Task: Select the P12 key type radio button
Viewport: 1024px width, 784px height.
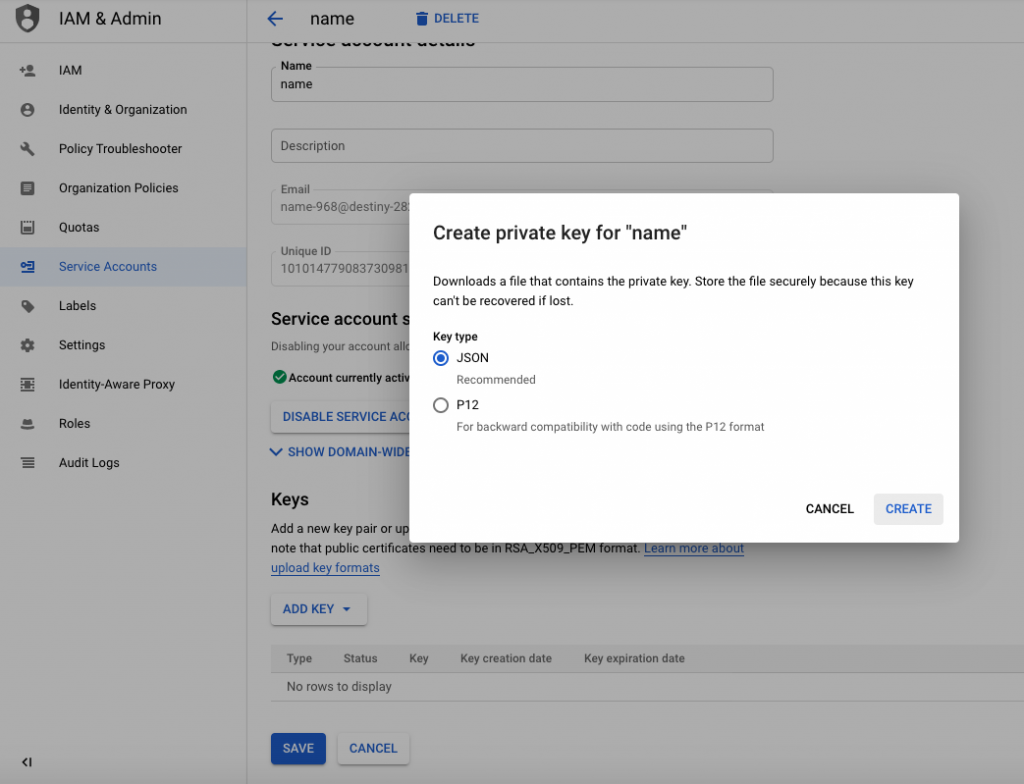Action: coord(441,405)
